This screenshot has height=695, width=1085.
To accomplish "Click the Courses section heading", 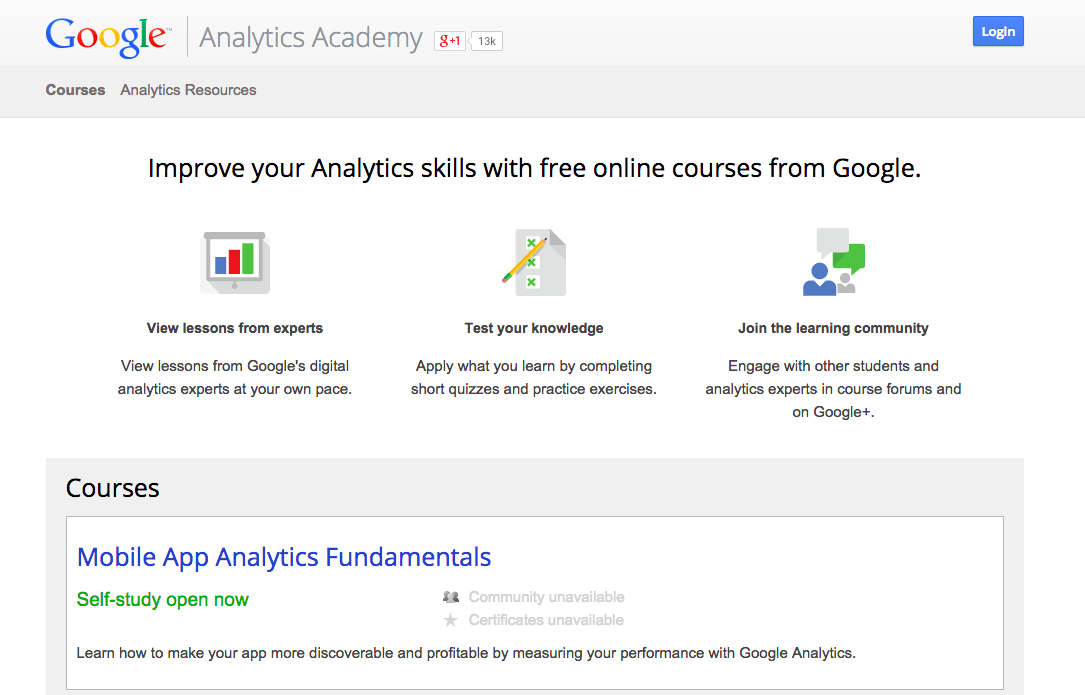I will pyautogui.click(x=113, y=488).
